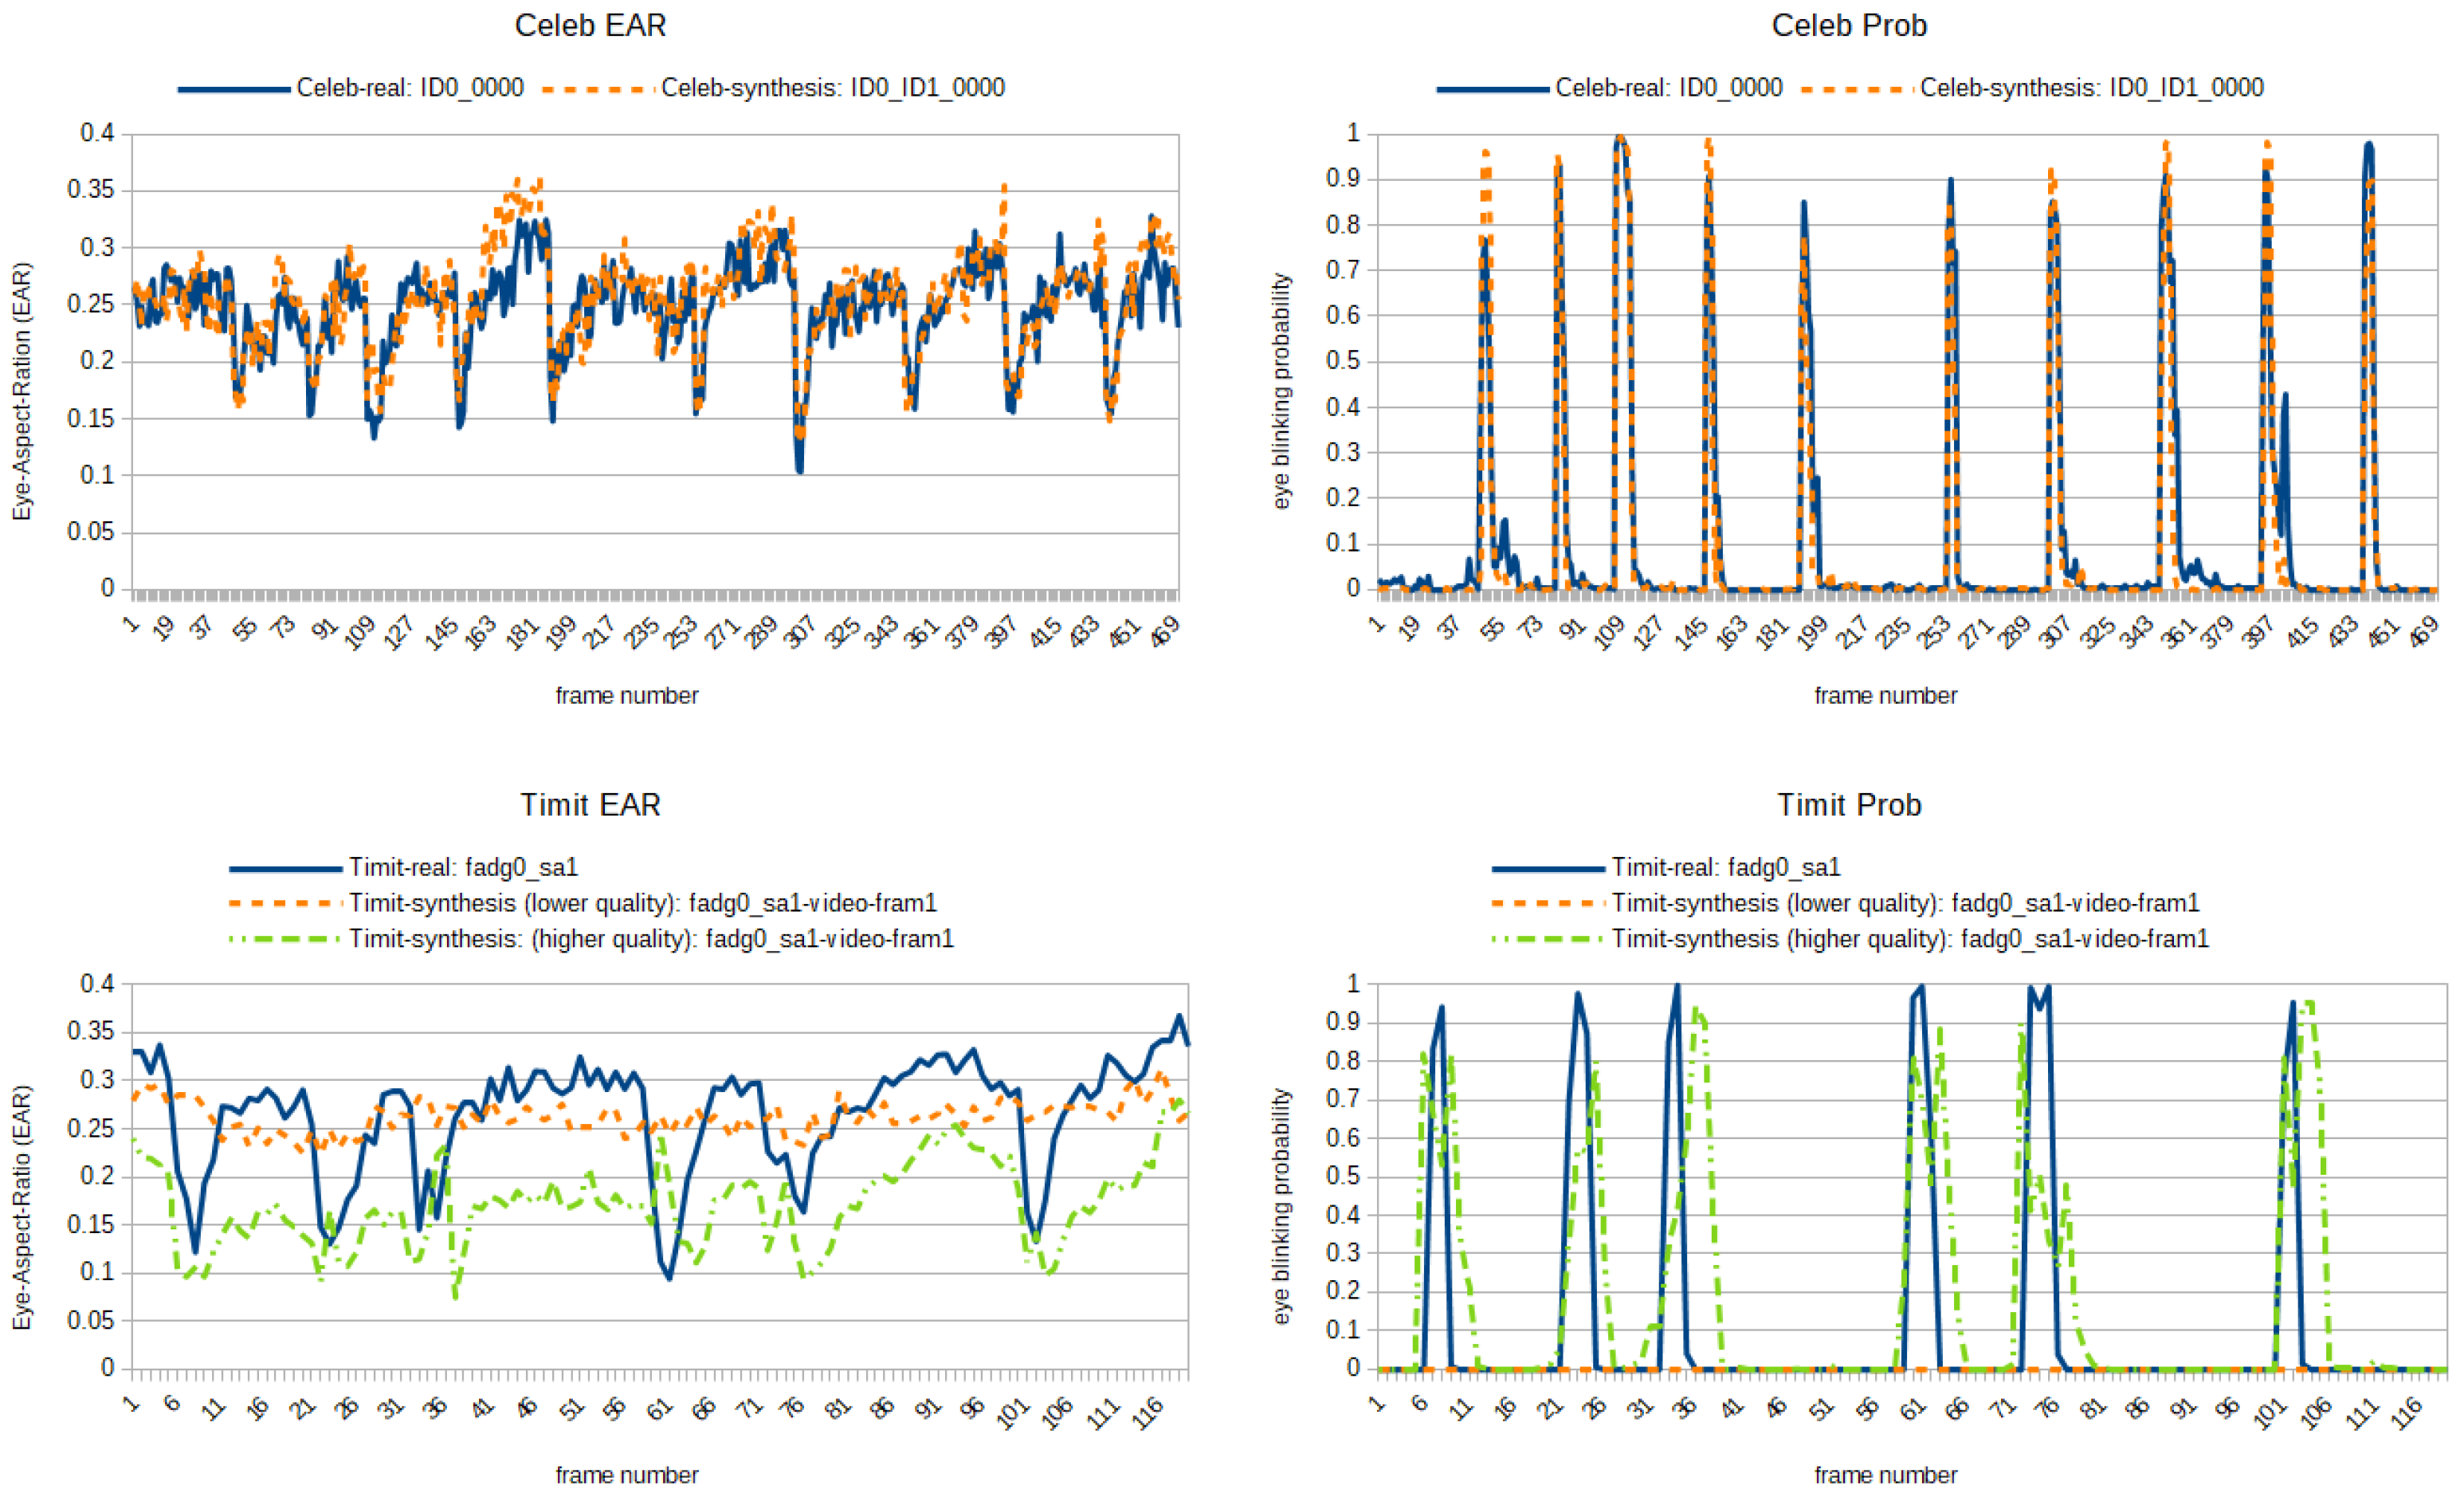Click the 0.35 y-axis tick in Celeb EAR
The image size is (2464, 1497).
click(91, 190)
